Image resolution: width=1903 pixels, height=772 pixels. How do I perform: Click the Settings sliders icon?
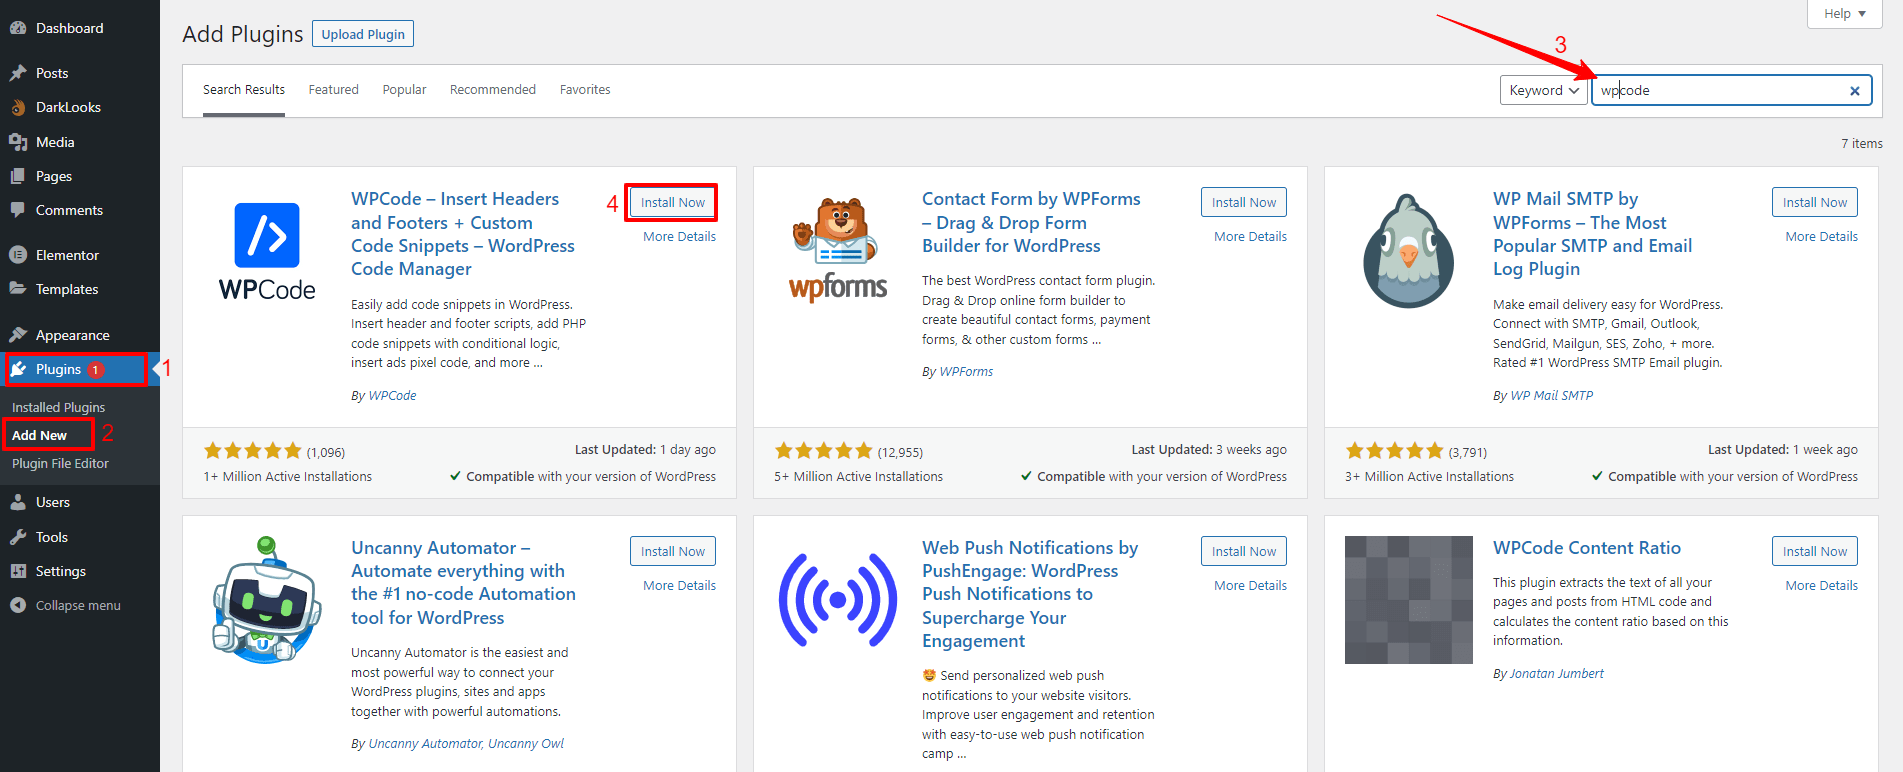[x=18, y=571]
